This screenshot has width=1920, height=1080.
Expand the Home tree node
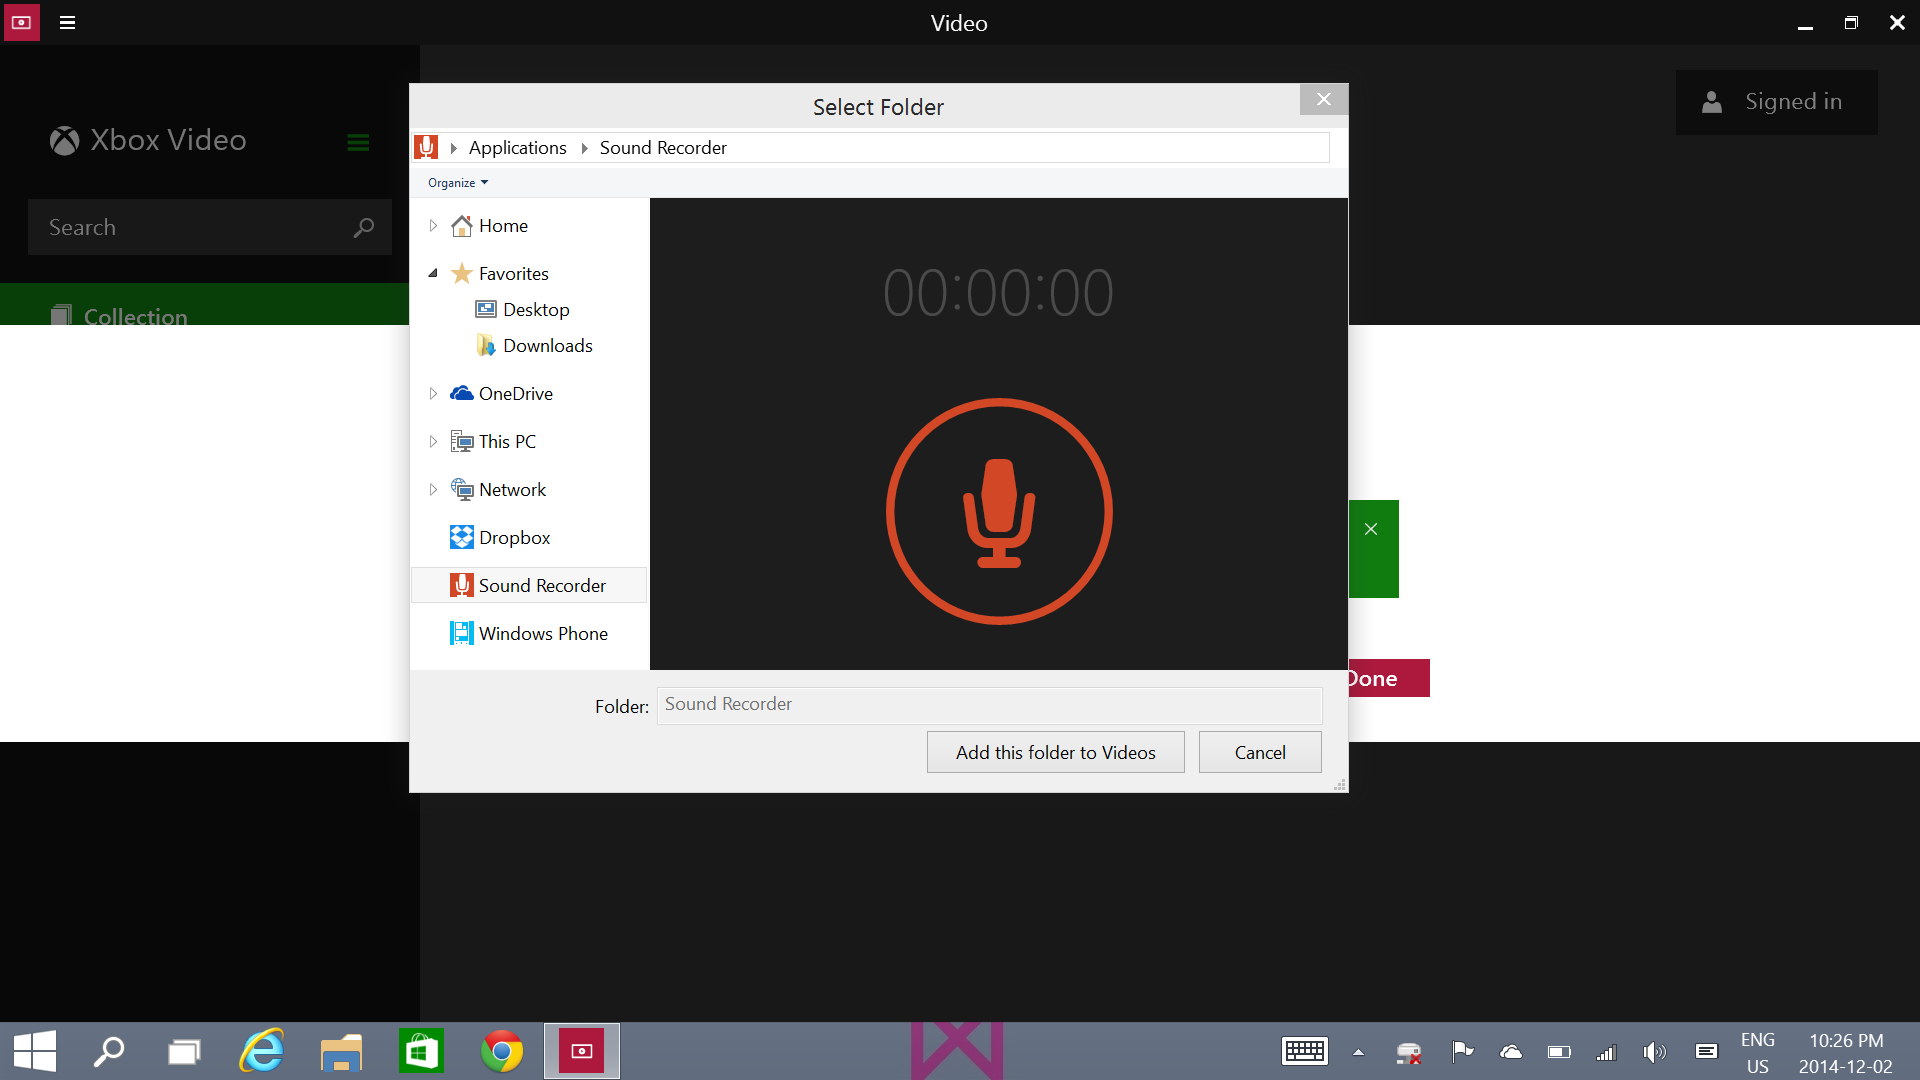(x=433, y=226)
